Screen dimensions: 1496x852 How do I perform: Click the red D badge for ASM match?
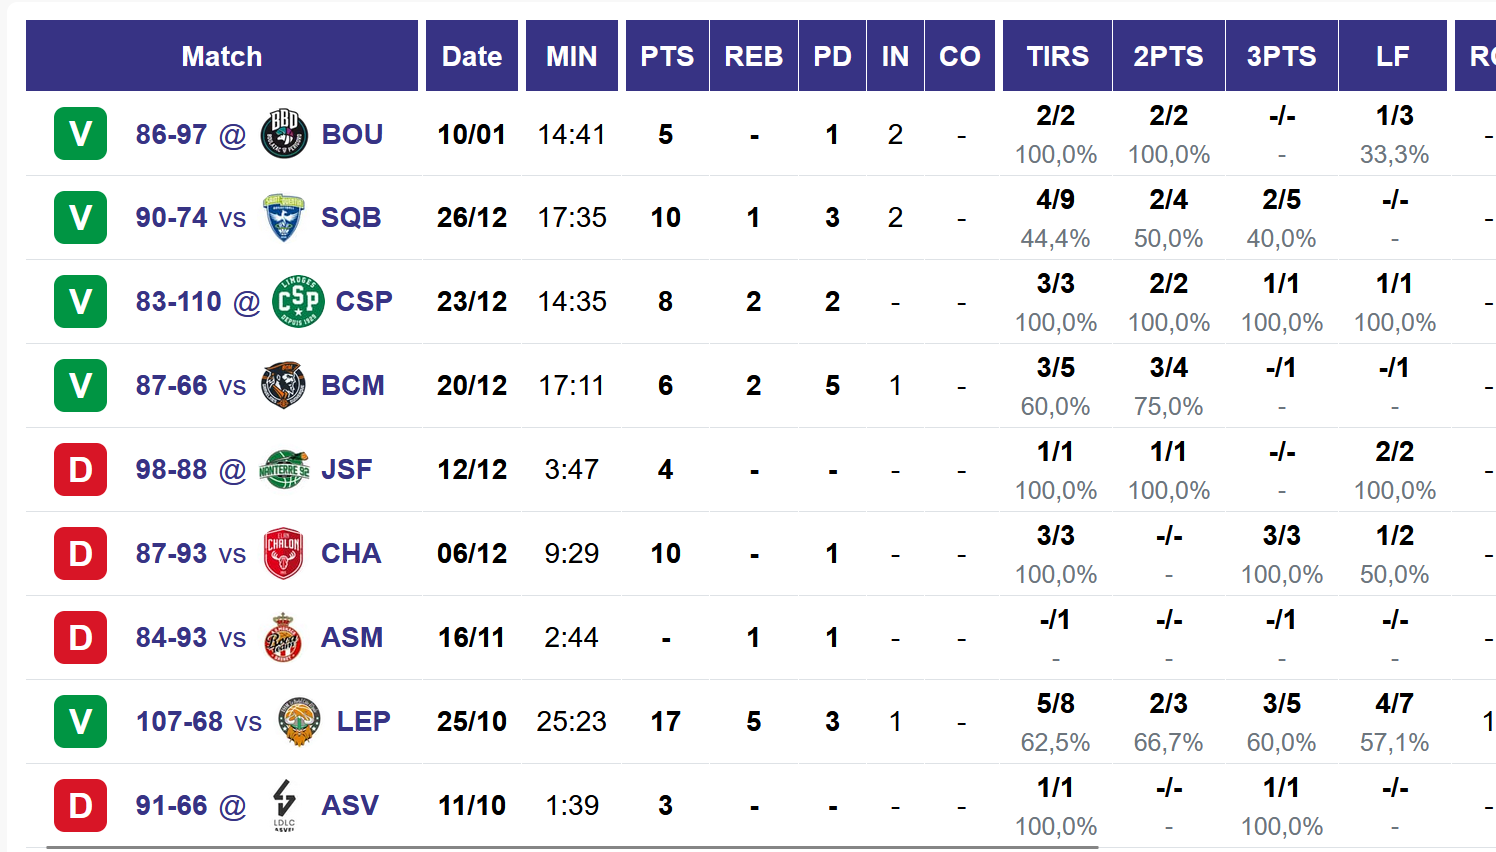80,637
